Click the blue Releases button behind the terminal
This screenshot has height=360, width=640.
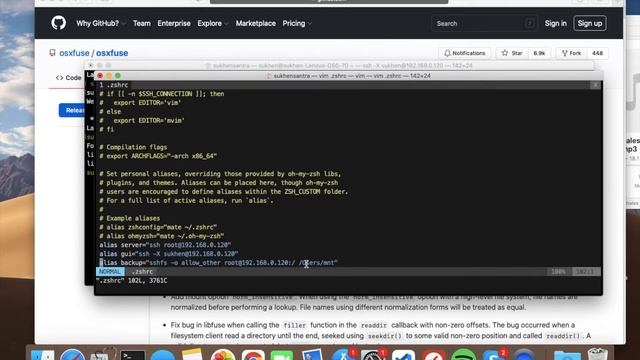click(x=72, y=110)
